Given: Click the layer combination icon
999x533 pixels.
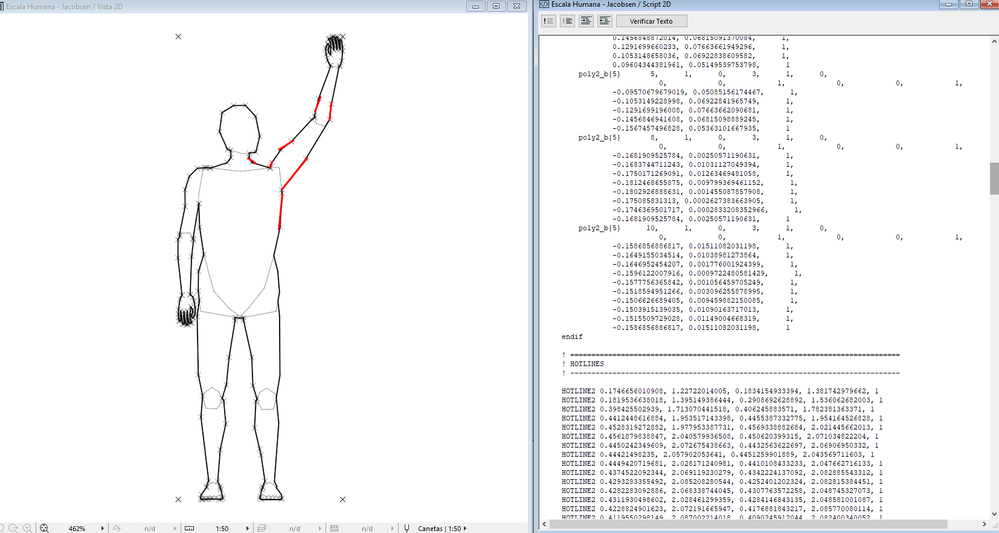Looking at the screenshot, I should click(261, 529).
